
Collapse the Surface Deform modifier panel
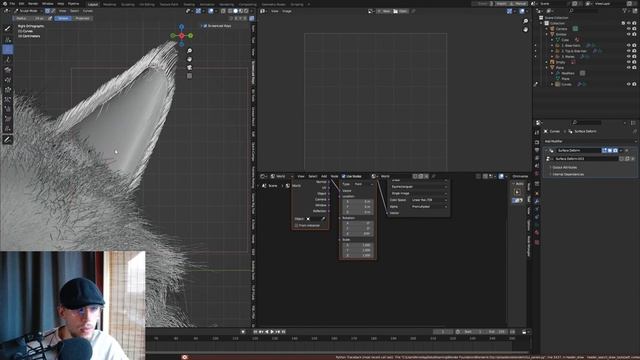(547, 151)
